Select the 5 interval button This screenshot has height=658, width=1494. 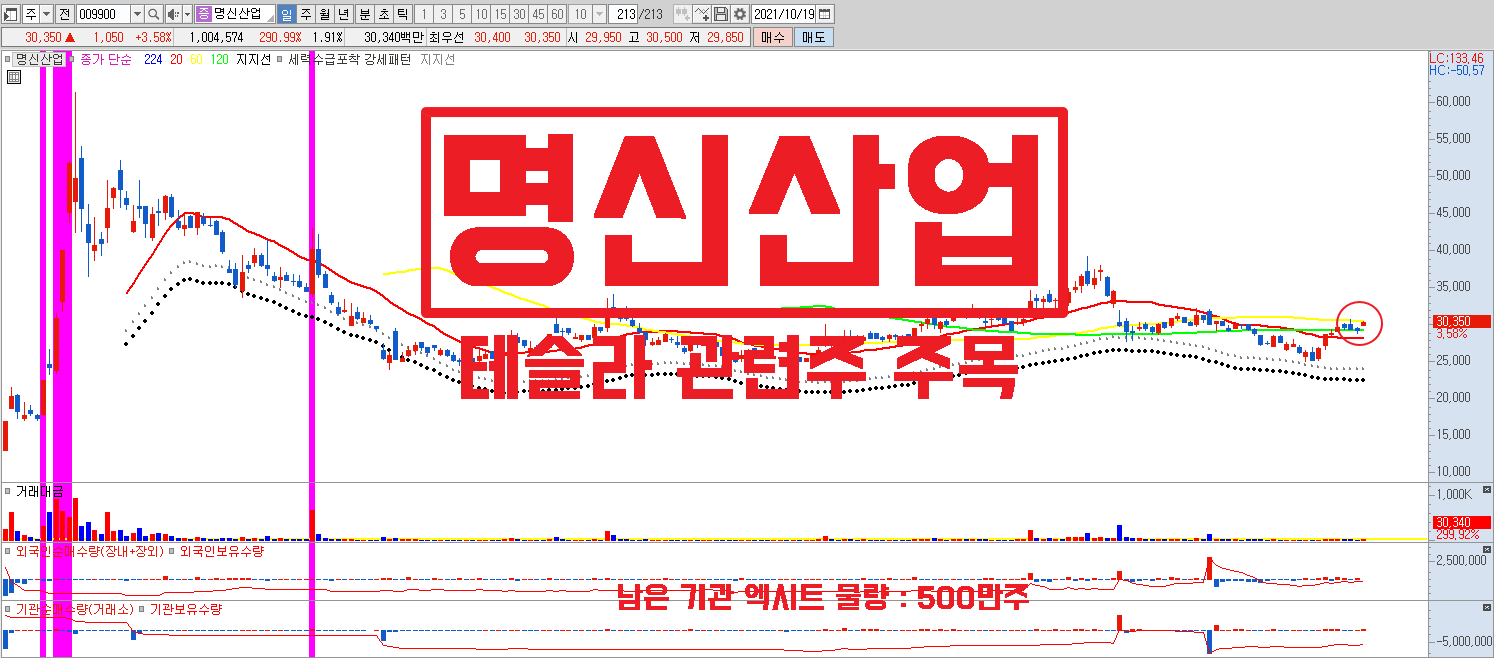click(462, 15)
